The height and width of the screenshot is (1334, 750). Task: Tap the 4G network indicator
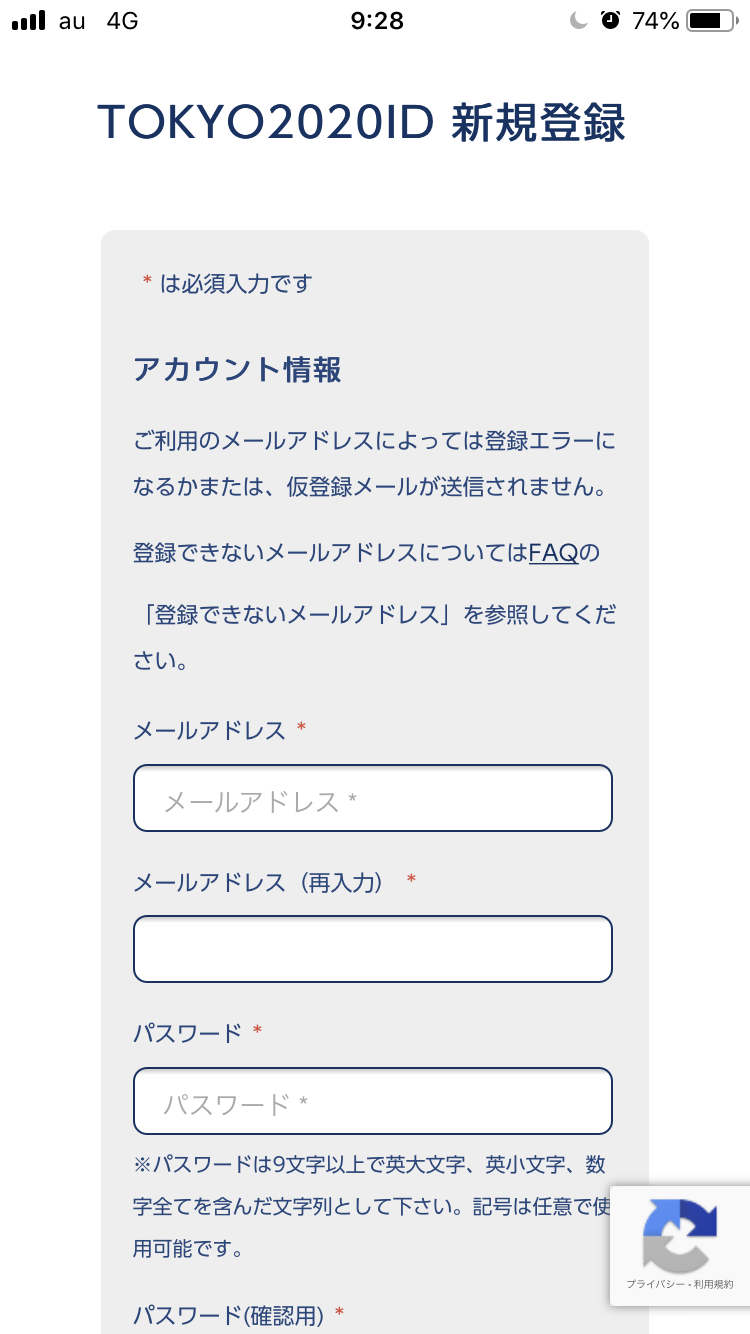122,21
